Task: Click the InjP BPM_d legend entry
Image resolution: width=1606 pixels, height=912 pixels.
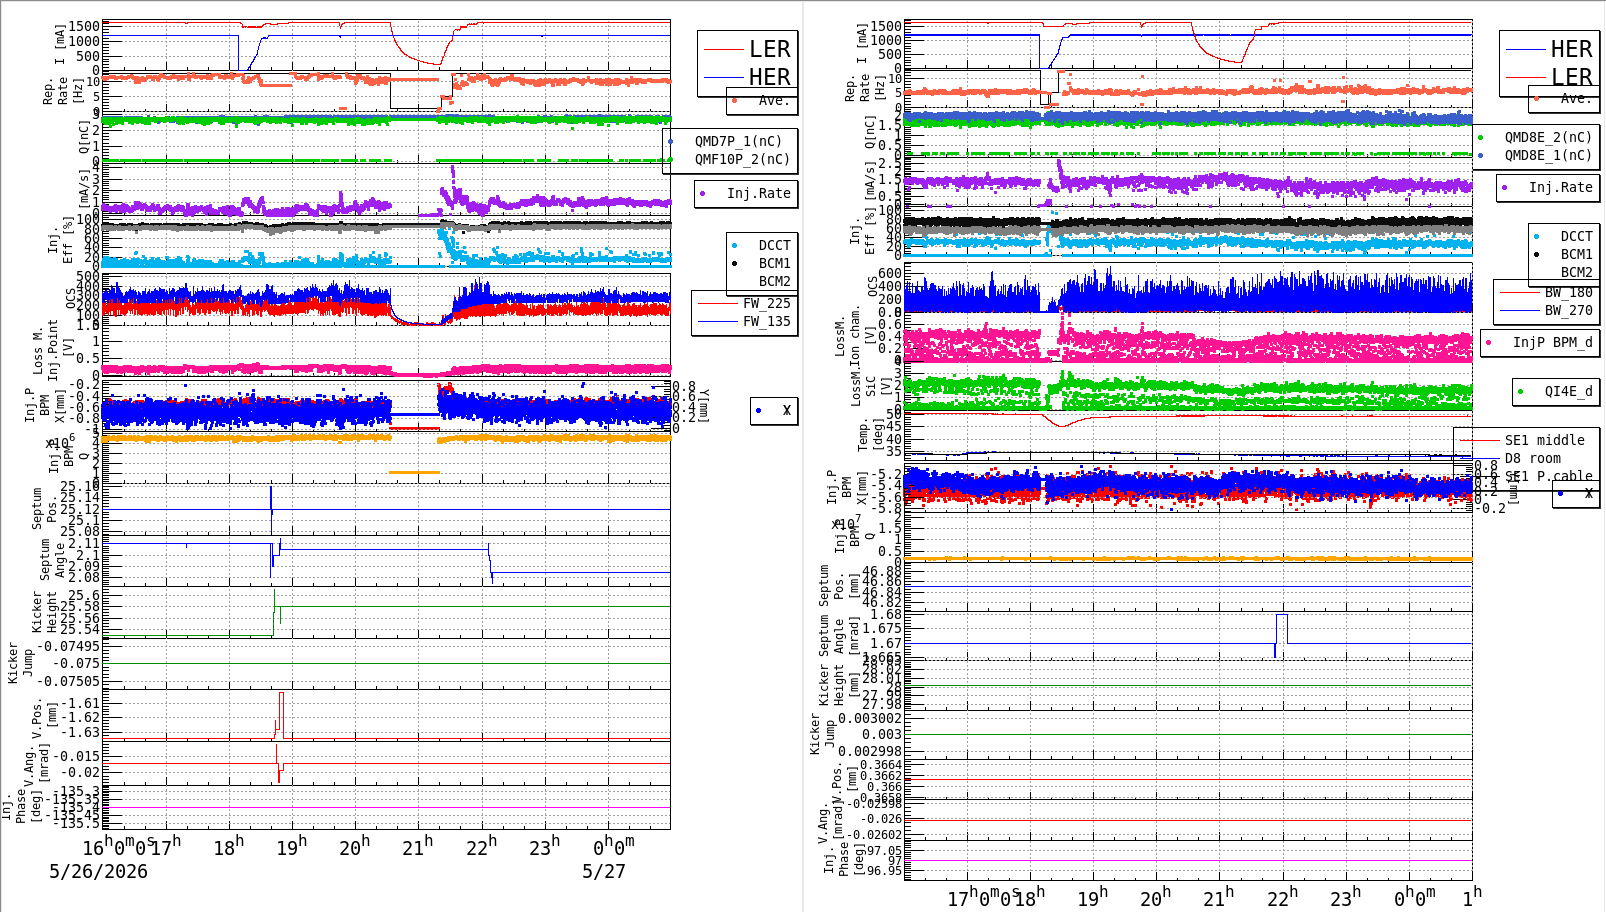Action: click(1539, 342)
